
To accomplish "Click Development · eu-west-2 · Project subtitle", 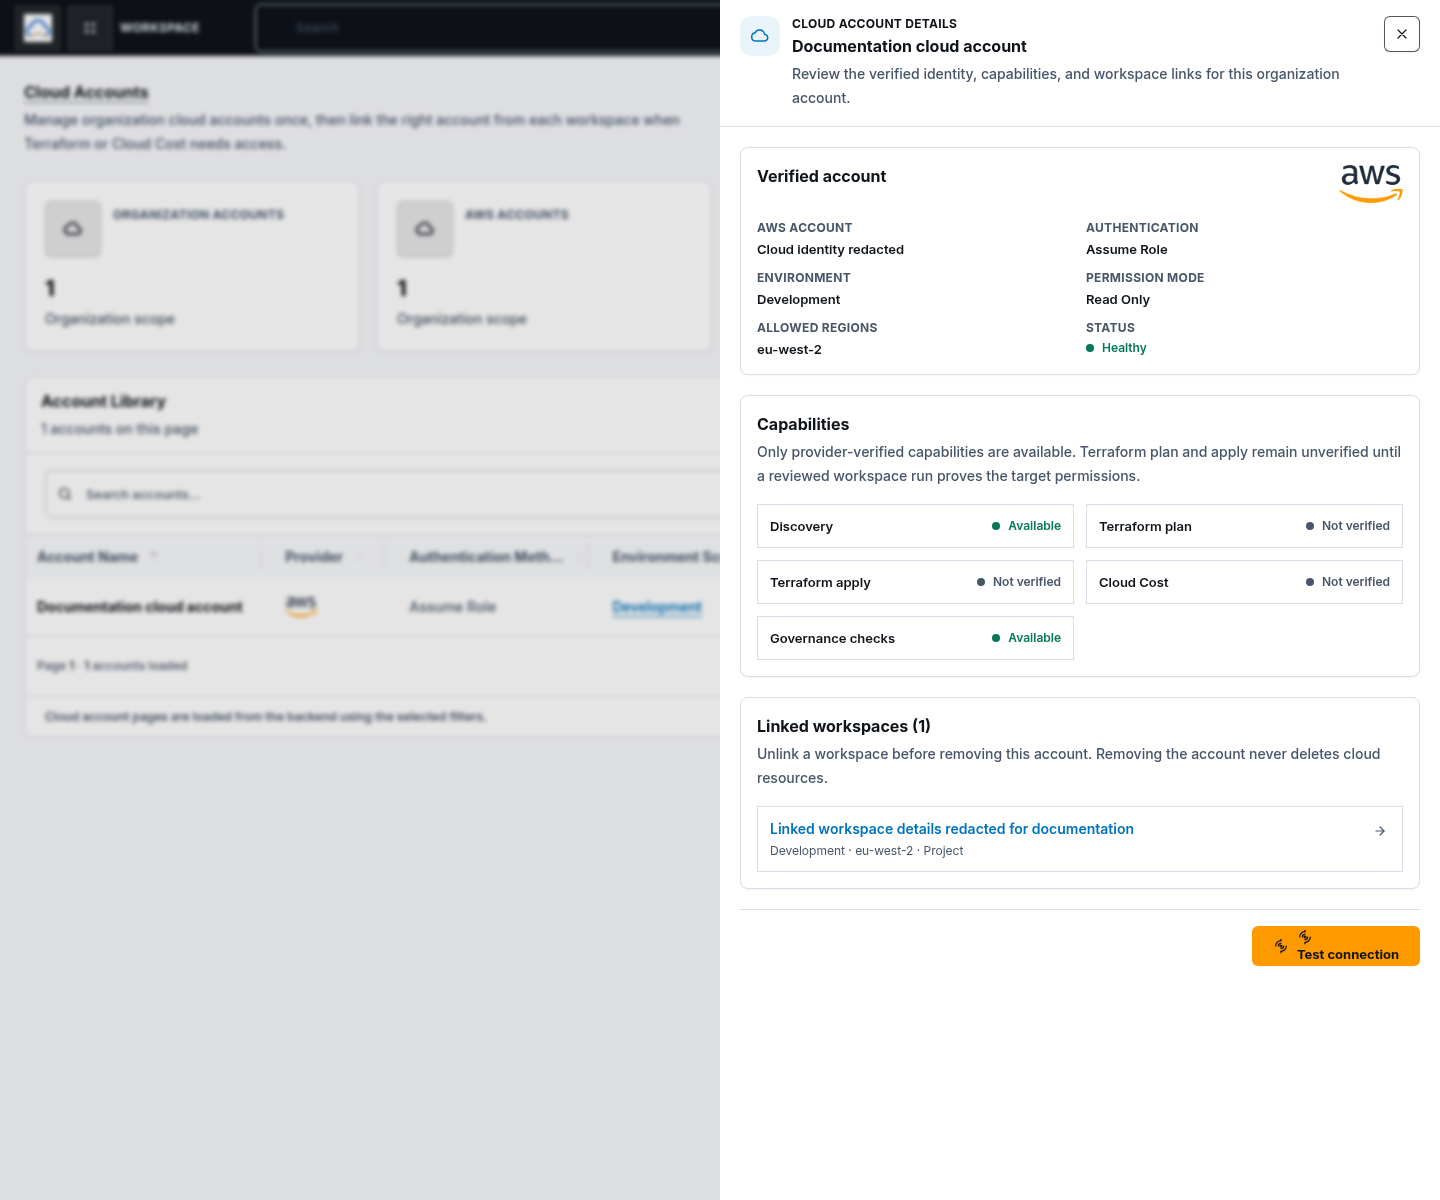I will click(x=866, y=851).
